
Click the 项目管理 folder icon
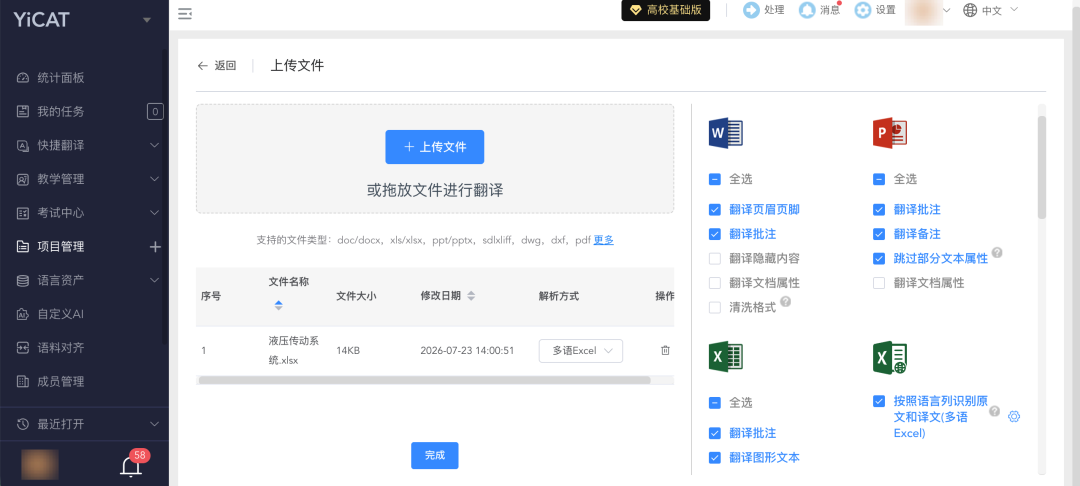pos(23,246)
